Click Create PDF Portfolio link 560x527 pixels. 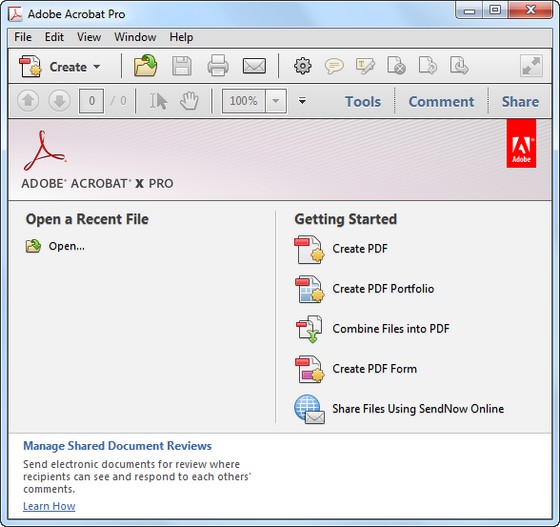[383, 288]
